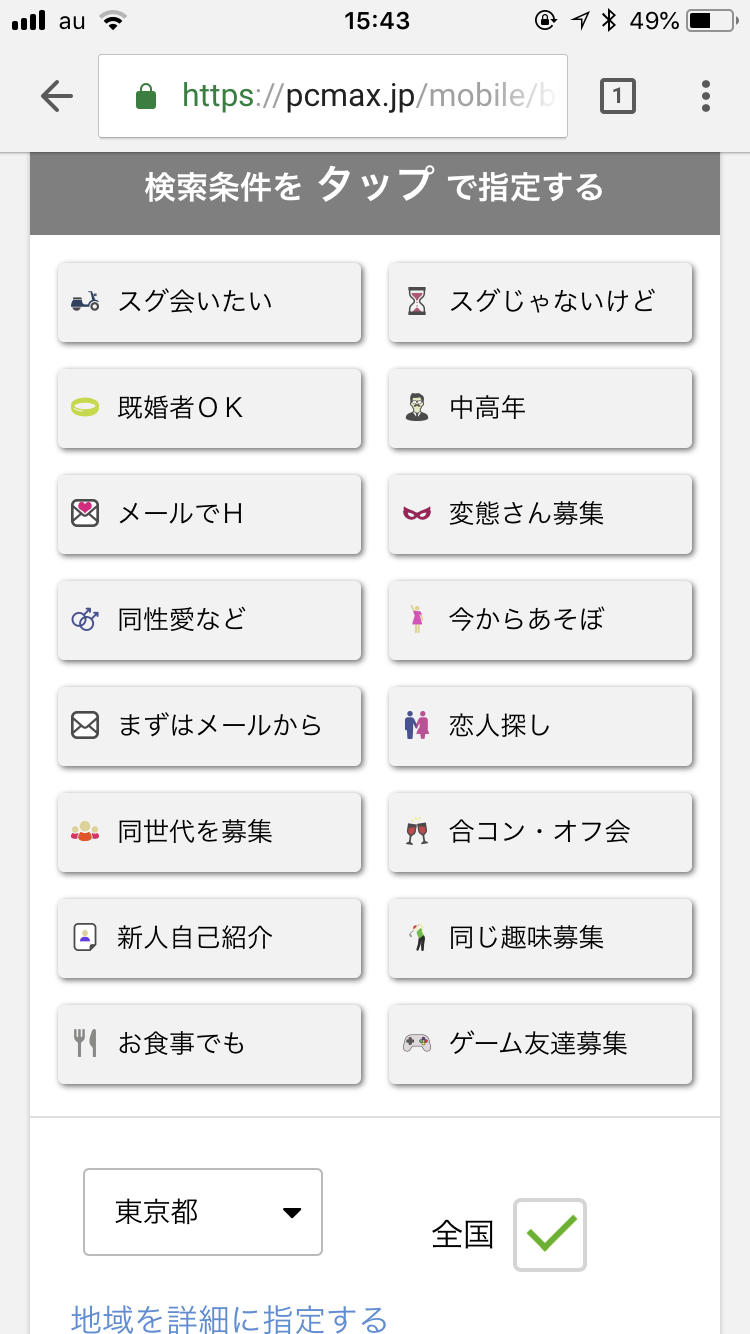The width and height of the screenshot is (750, 1334).
Task: Choose the 同世代を募集 category
Action: click(209, 832)
